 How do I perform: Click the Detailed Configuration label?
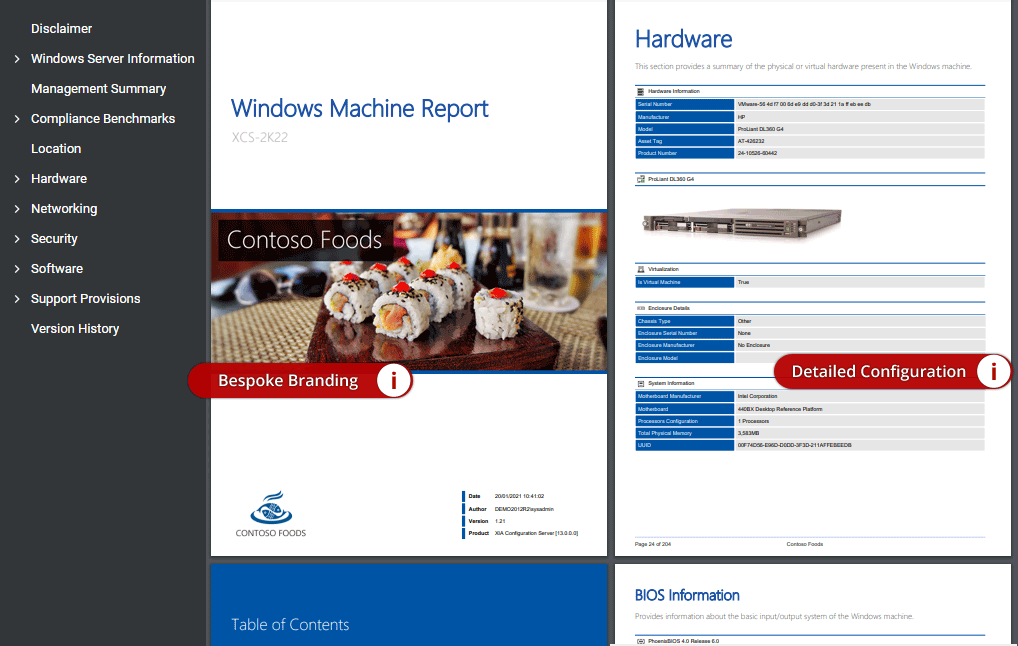click(x=878, y=371)
